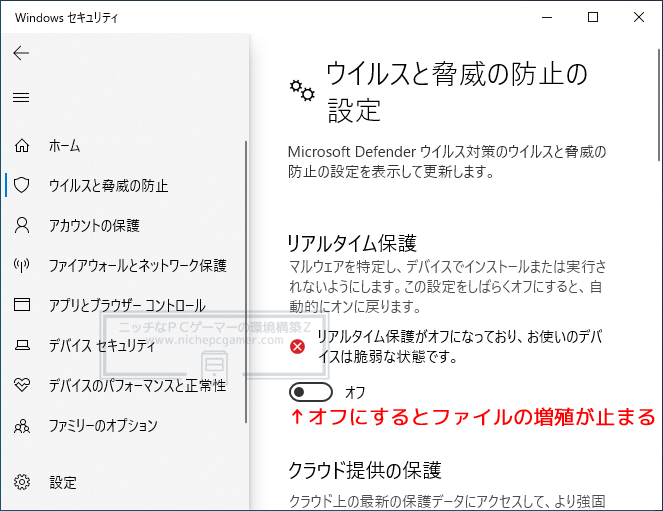The width and height of the screenshot is (663, 511).
Task: Click the family people icon
Action: click(22, 425)
